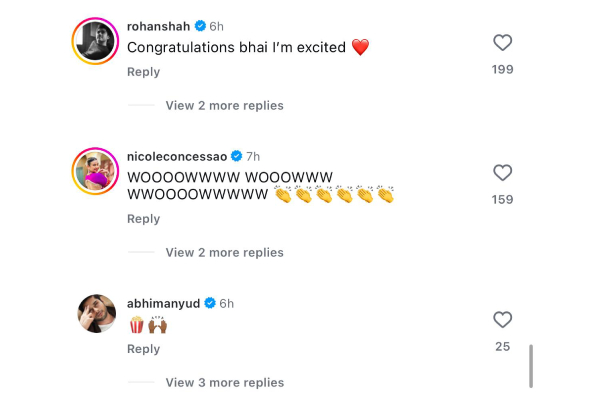Open rohanshah's profile picture
600x400 pixels.
pyautogui.click(x=96, y=42)
